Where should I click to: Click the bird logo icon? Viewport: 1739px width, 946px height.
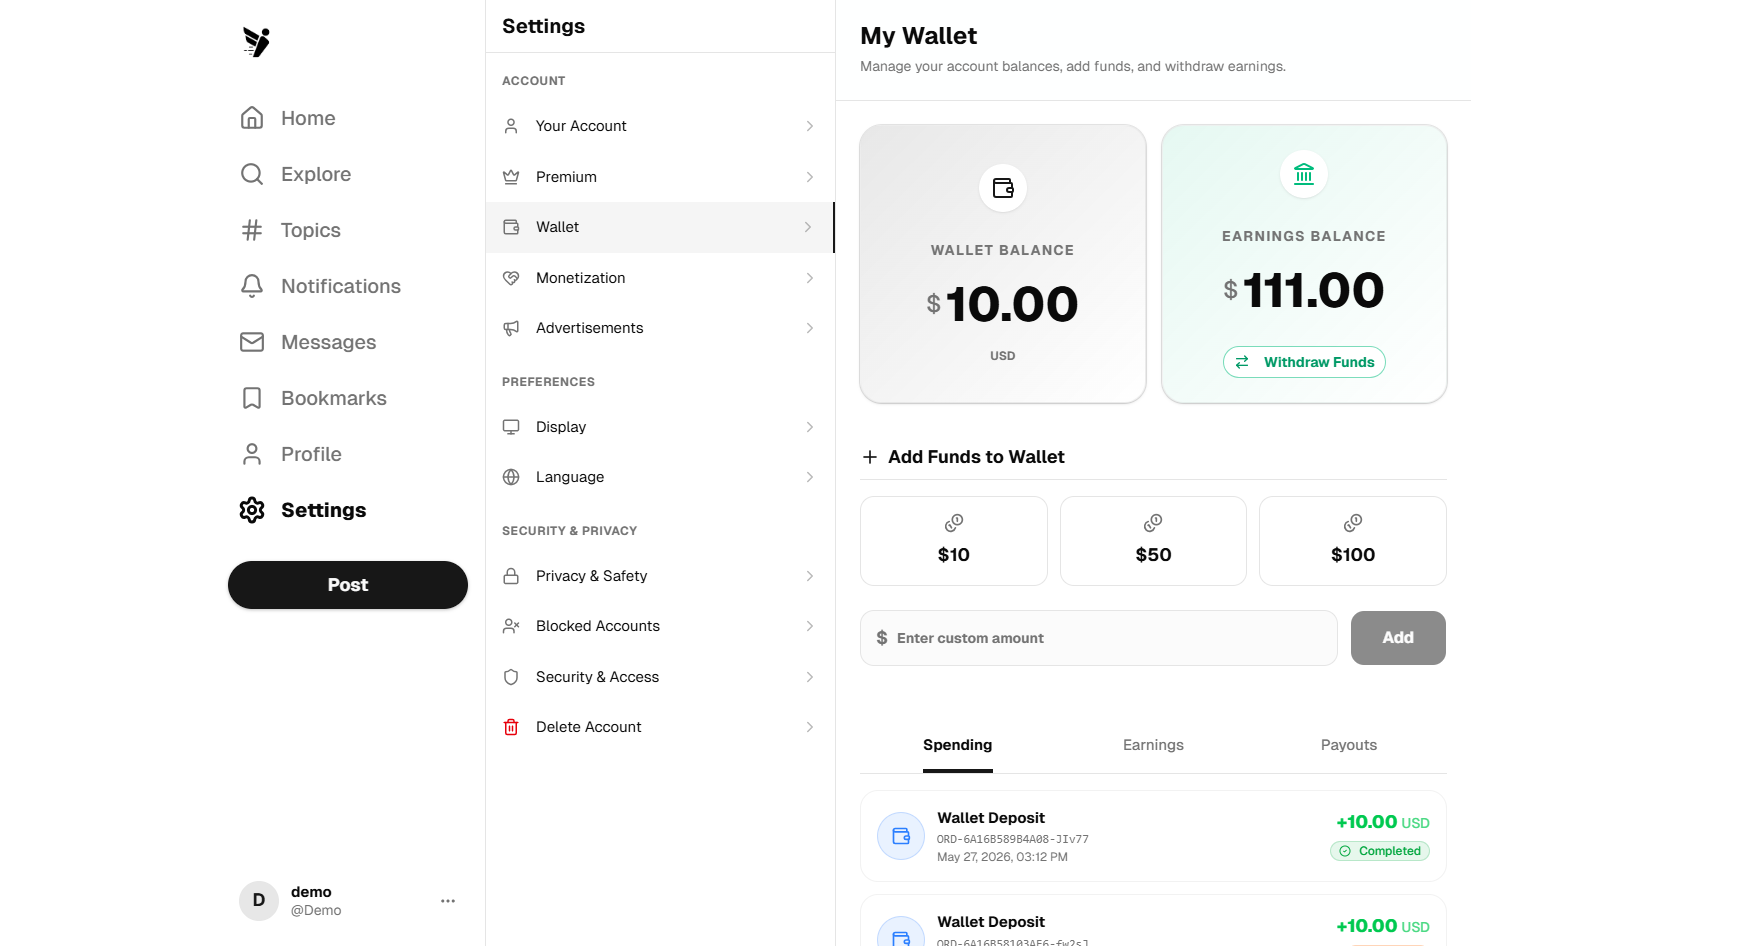click(x=257, y=42)
